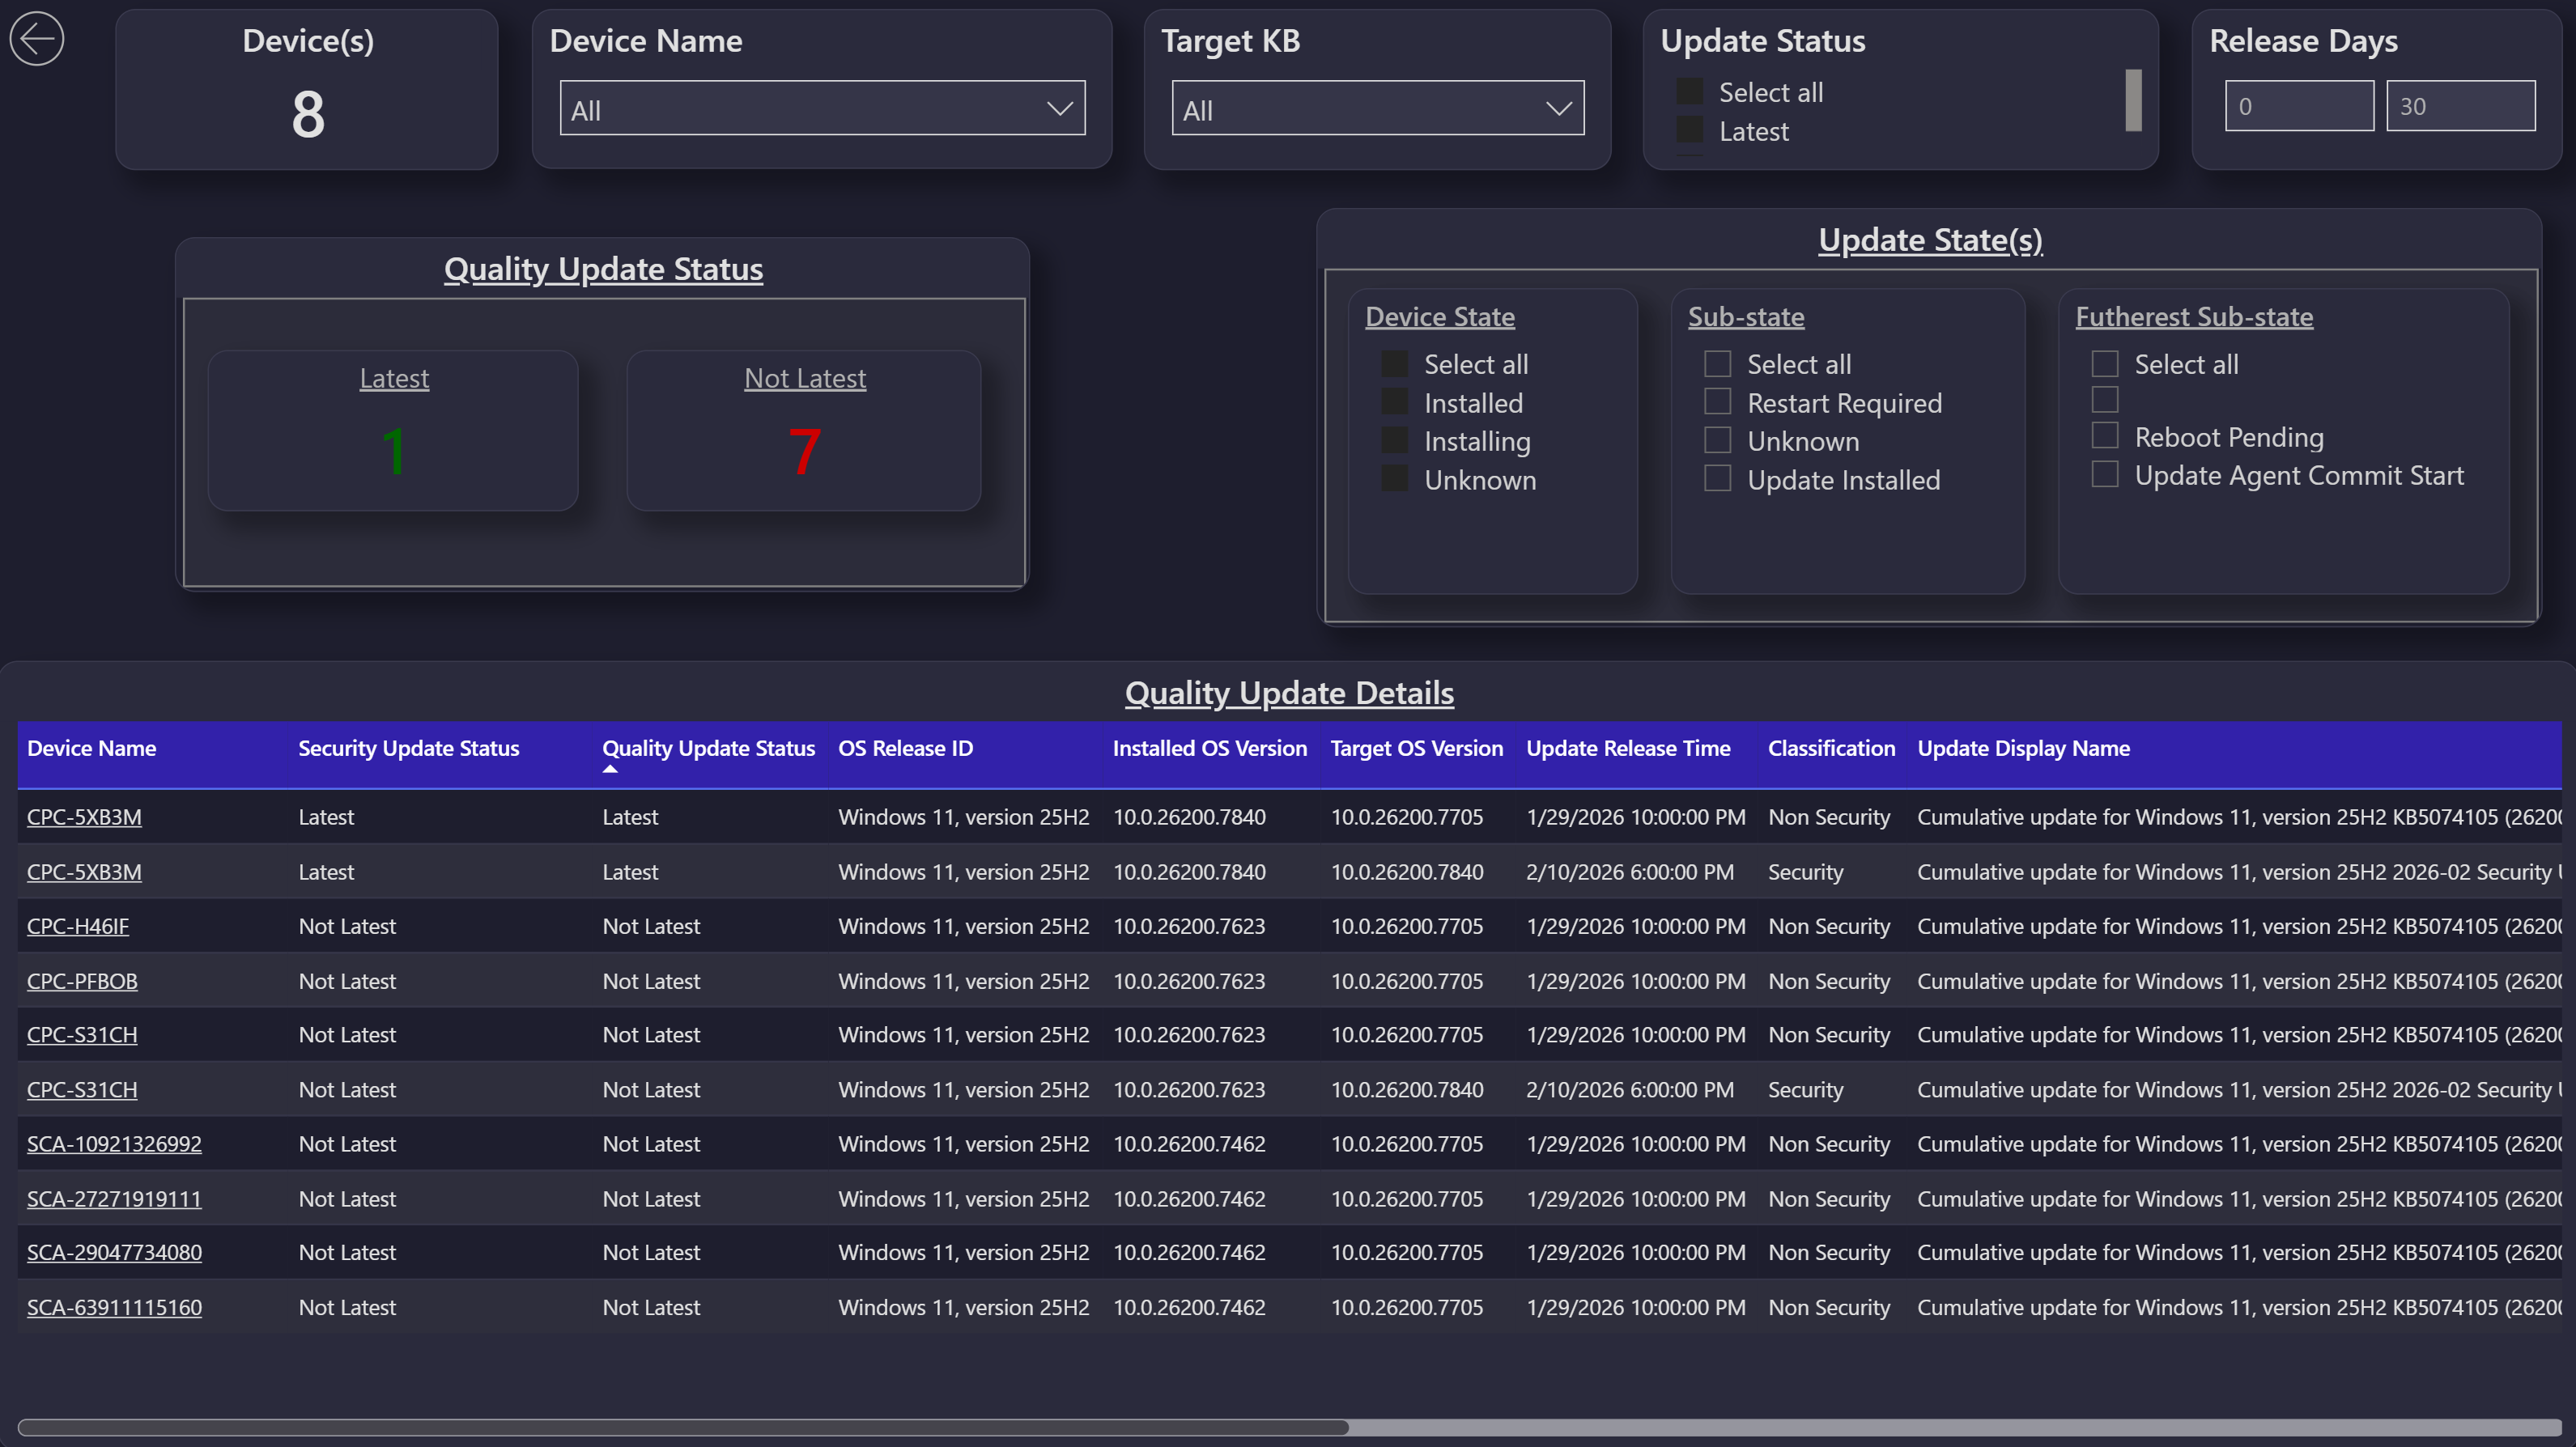Check Unknown under Device State

tap(1394, 480)
